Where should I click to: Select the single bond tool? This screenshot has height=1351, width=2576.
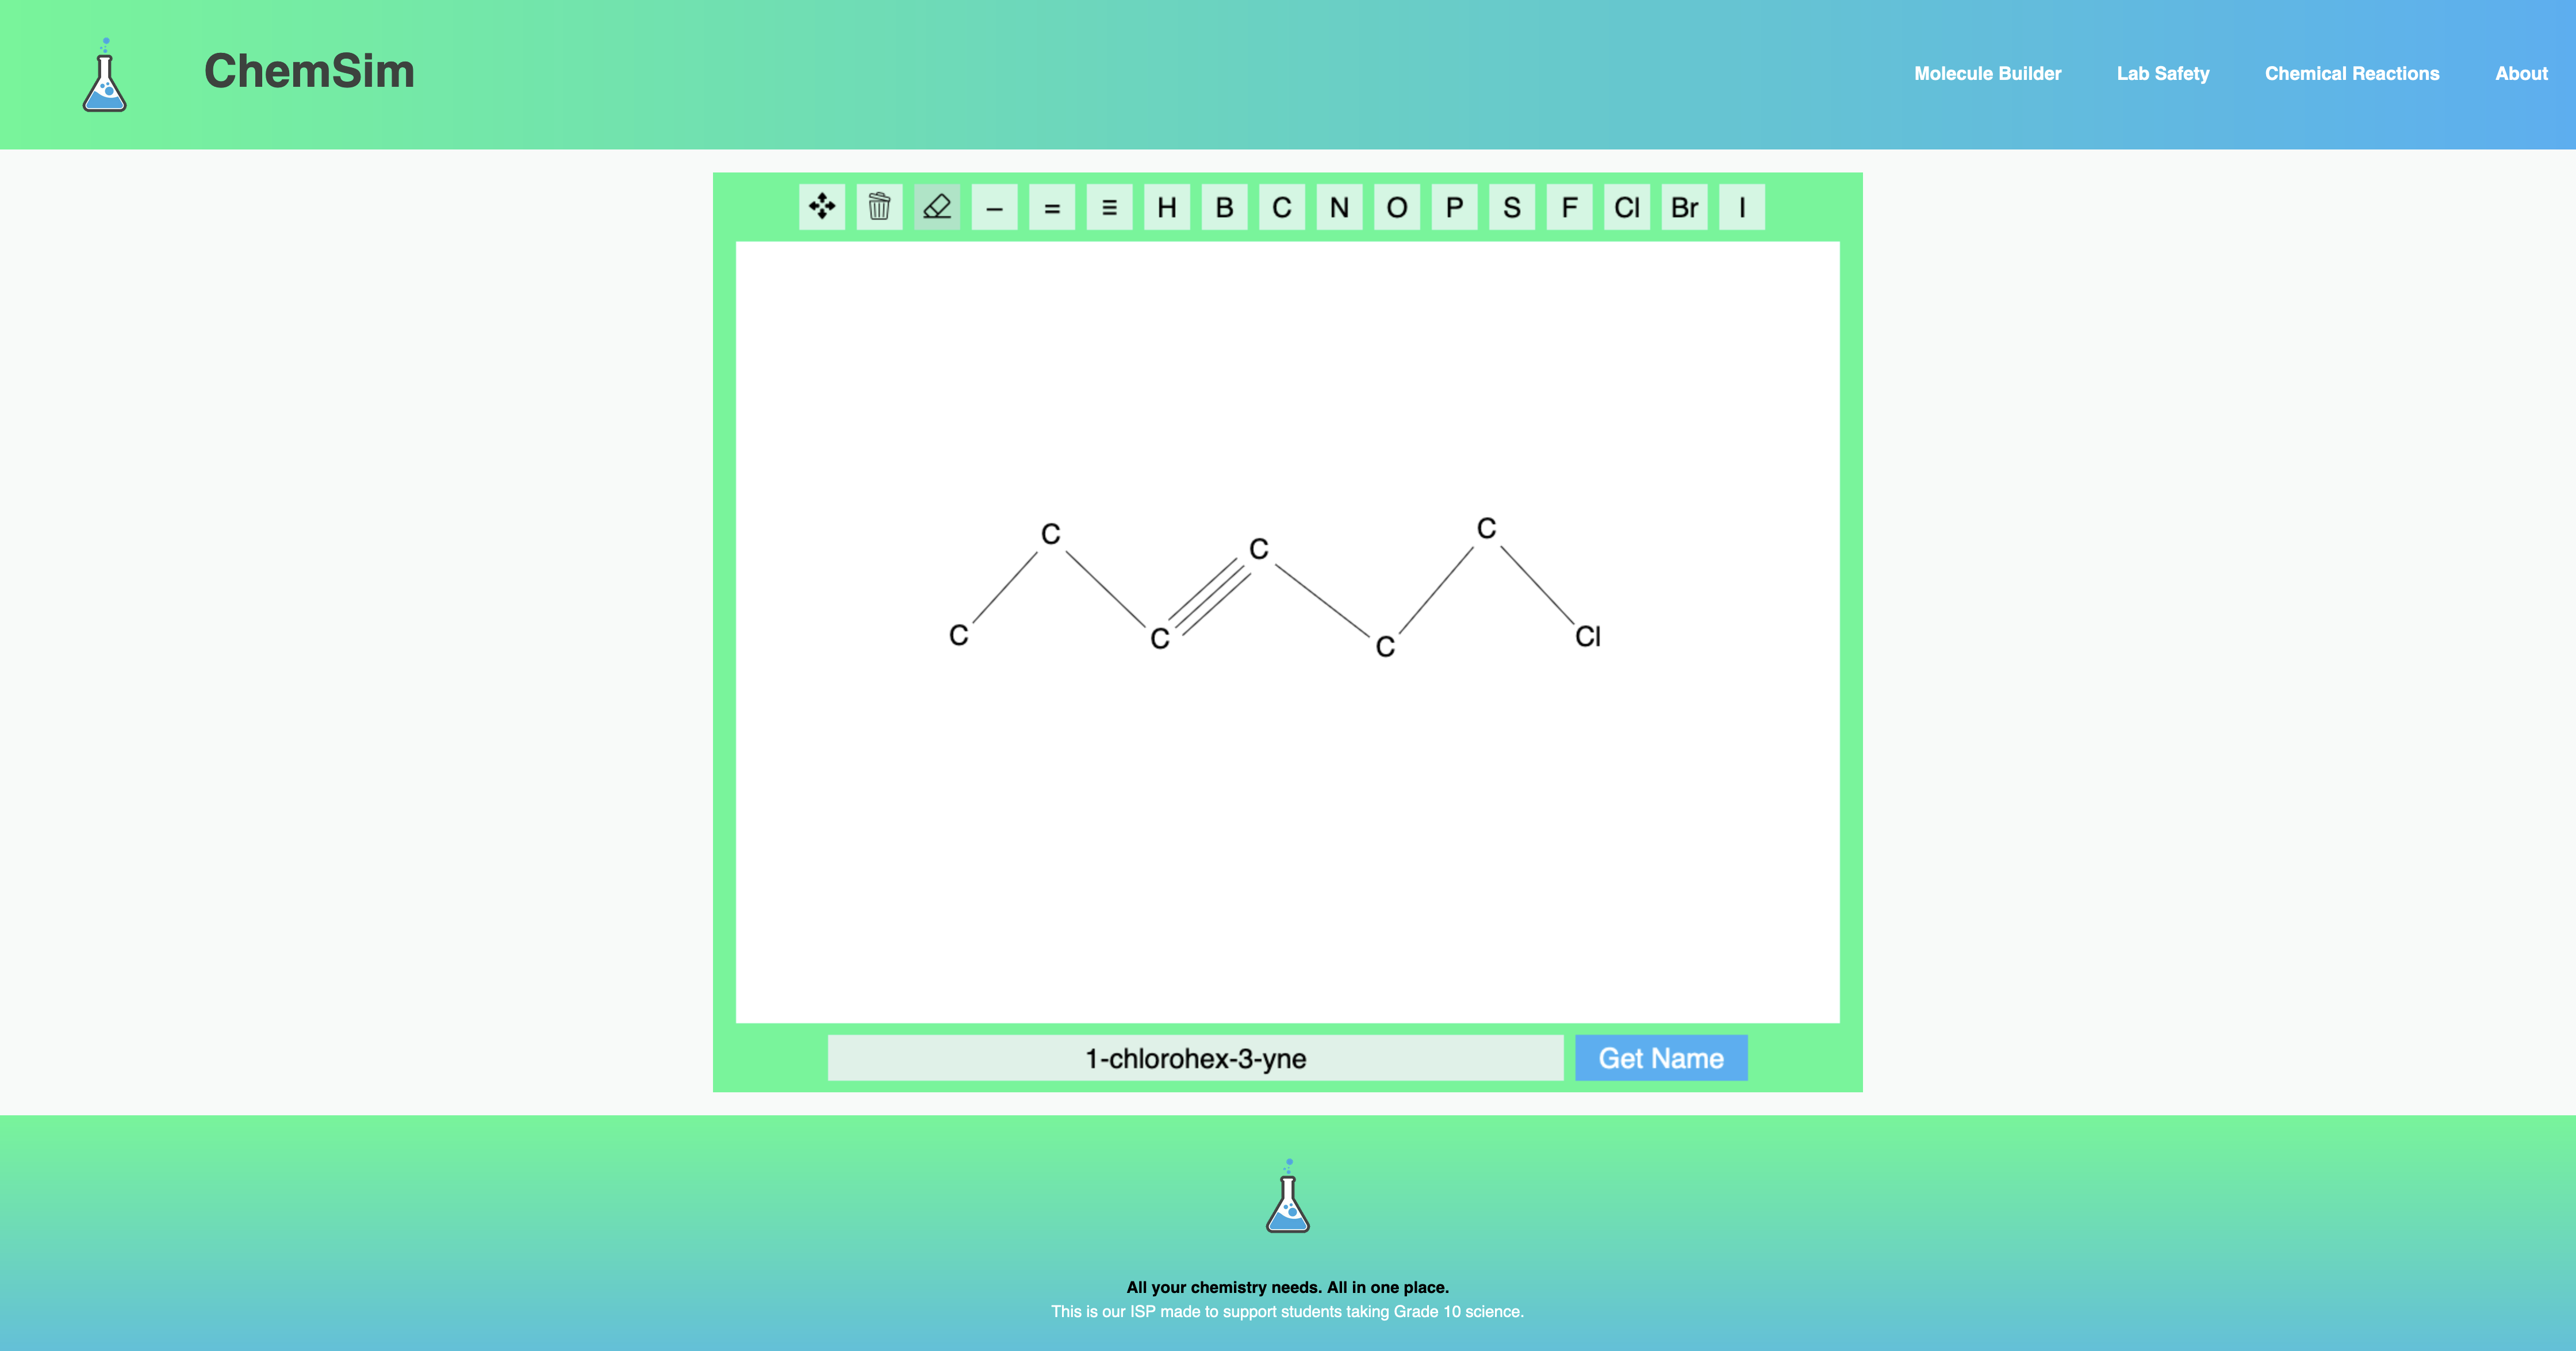tap(995, 206)
